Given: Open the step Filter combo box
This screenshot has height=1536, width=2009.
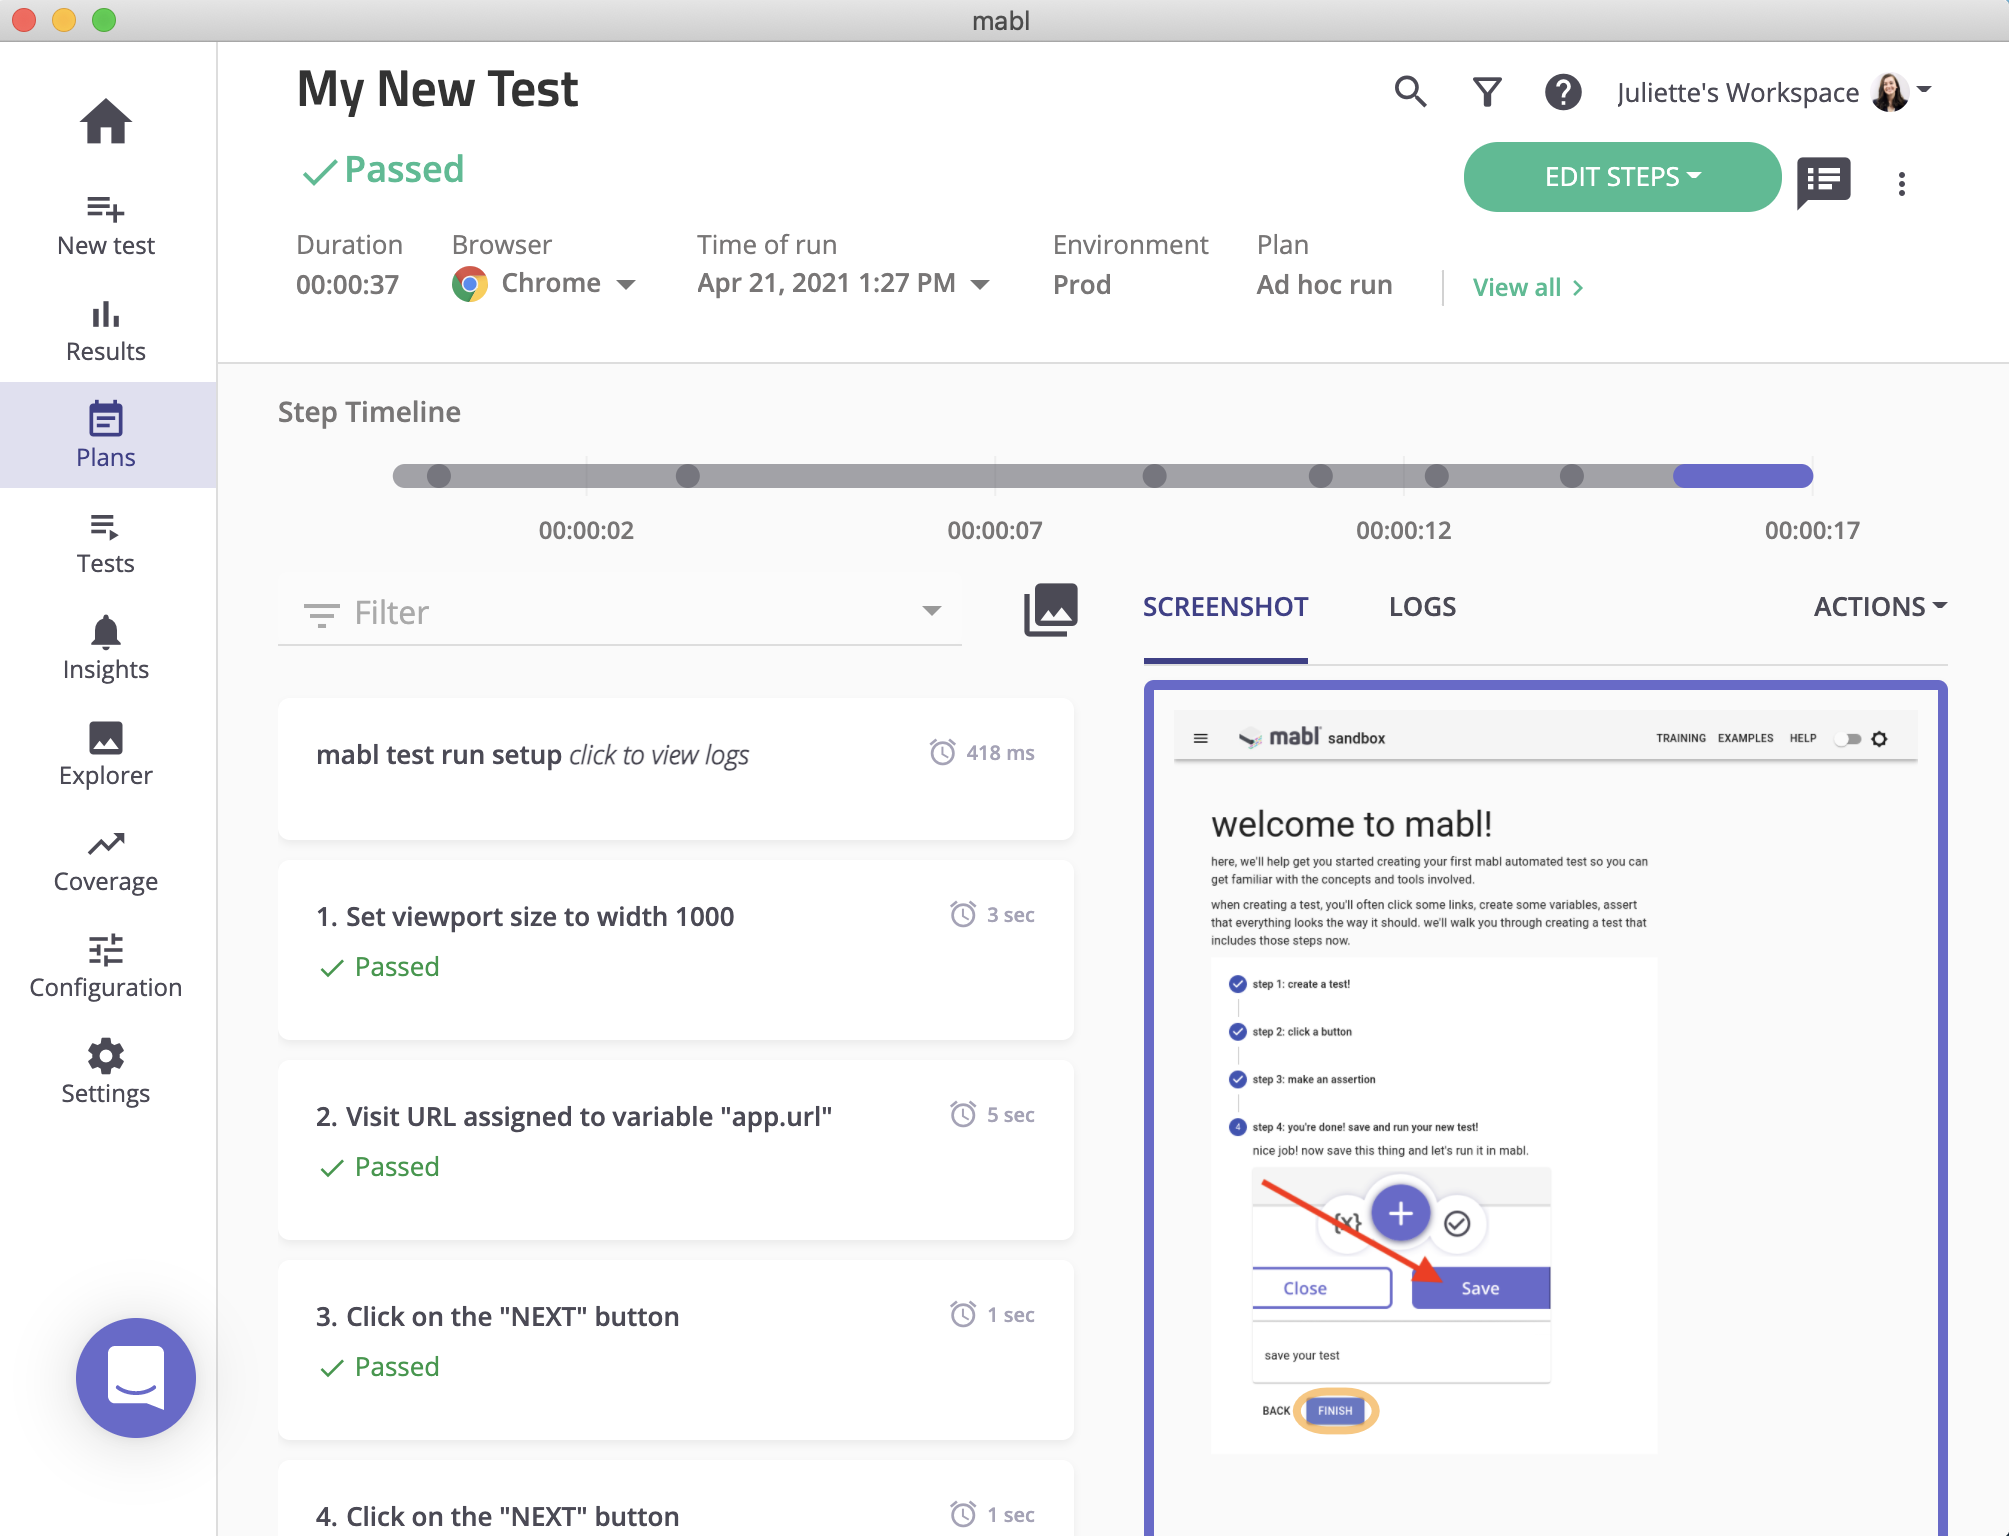Looking at the screenshot, I should tap(620, 612).
